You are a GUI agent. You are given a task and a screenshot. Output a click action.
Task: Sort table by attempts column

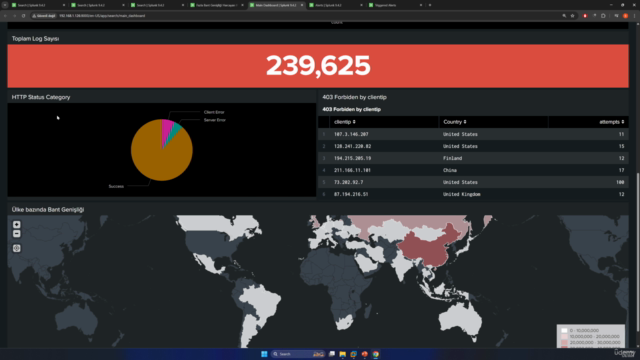pyautogui.click(x=611, y=122)
